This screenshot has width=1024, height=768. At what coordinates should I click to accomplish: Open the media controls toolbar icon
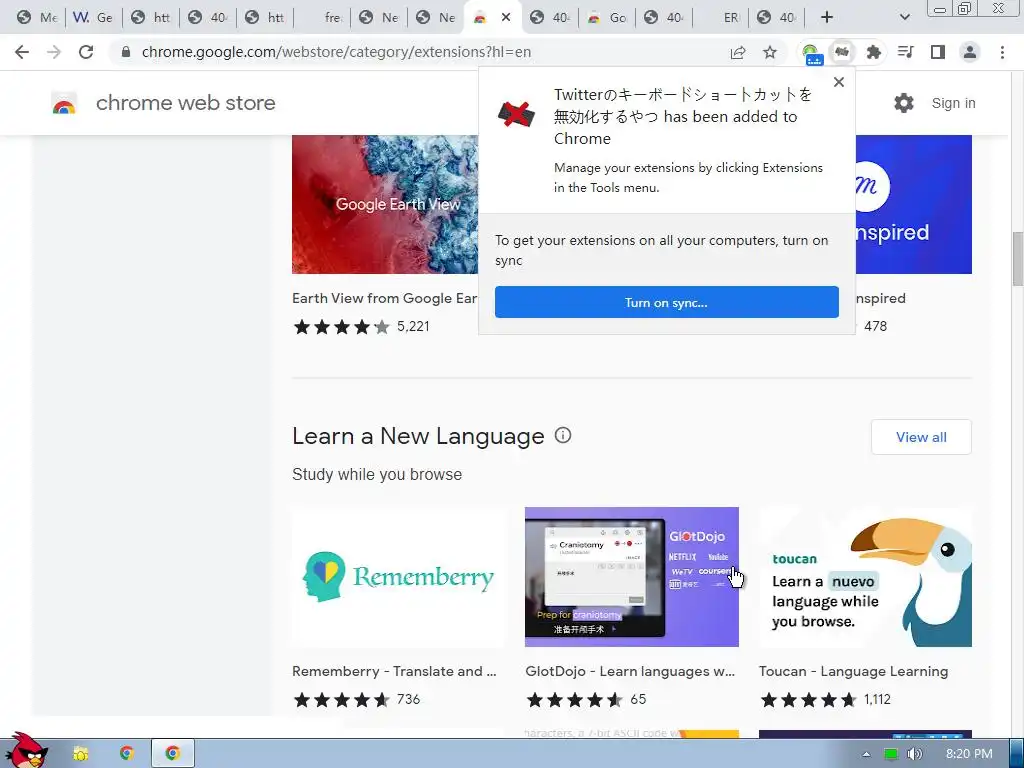click(906, 52)
